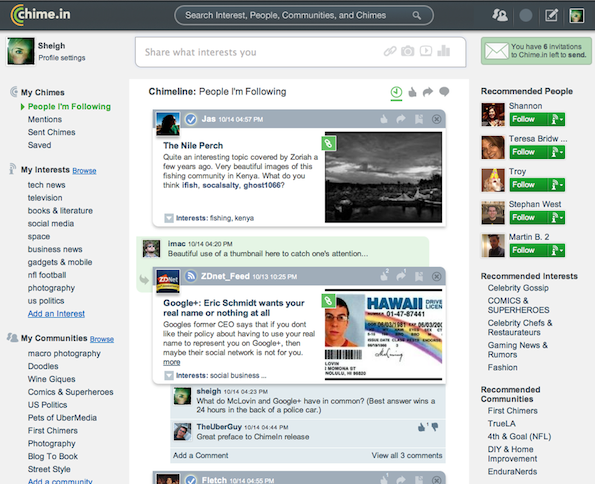This screenshot has height=484, width=595.
Task: Close the ZDnet_Feed chime
Action: point(436,276)
